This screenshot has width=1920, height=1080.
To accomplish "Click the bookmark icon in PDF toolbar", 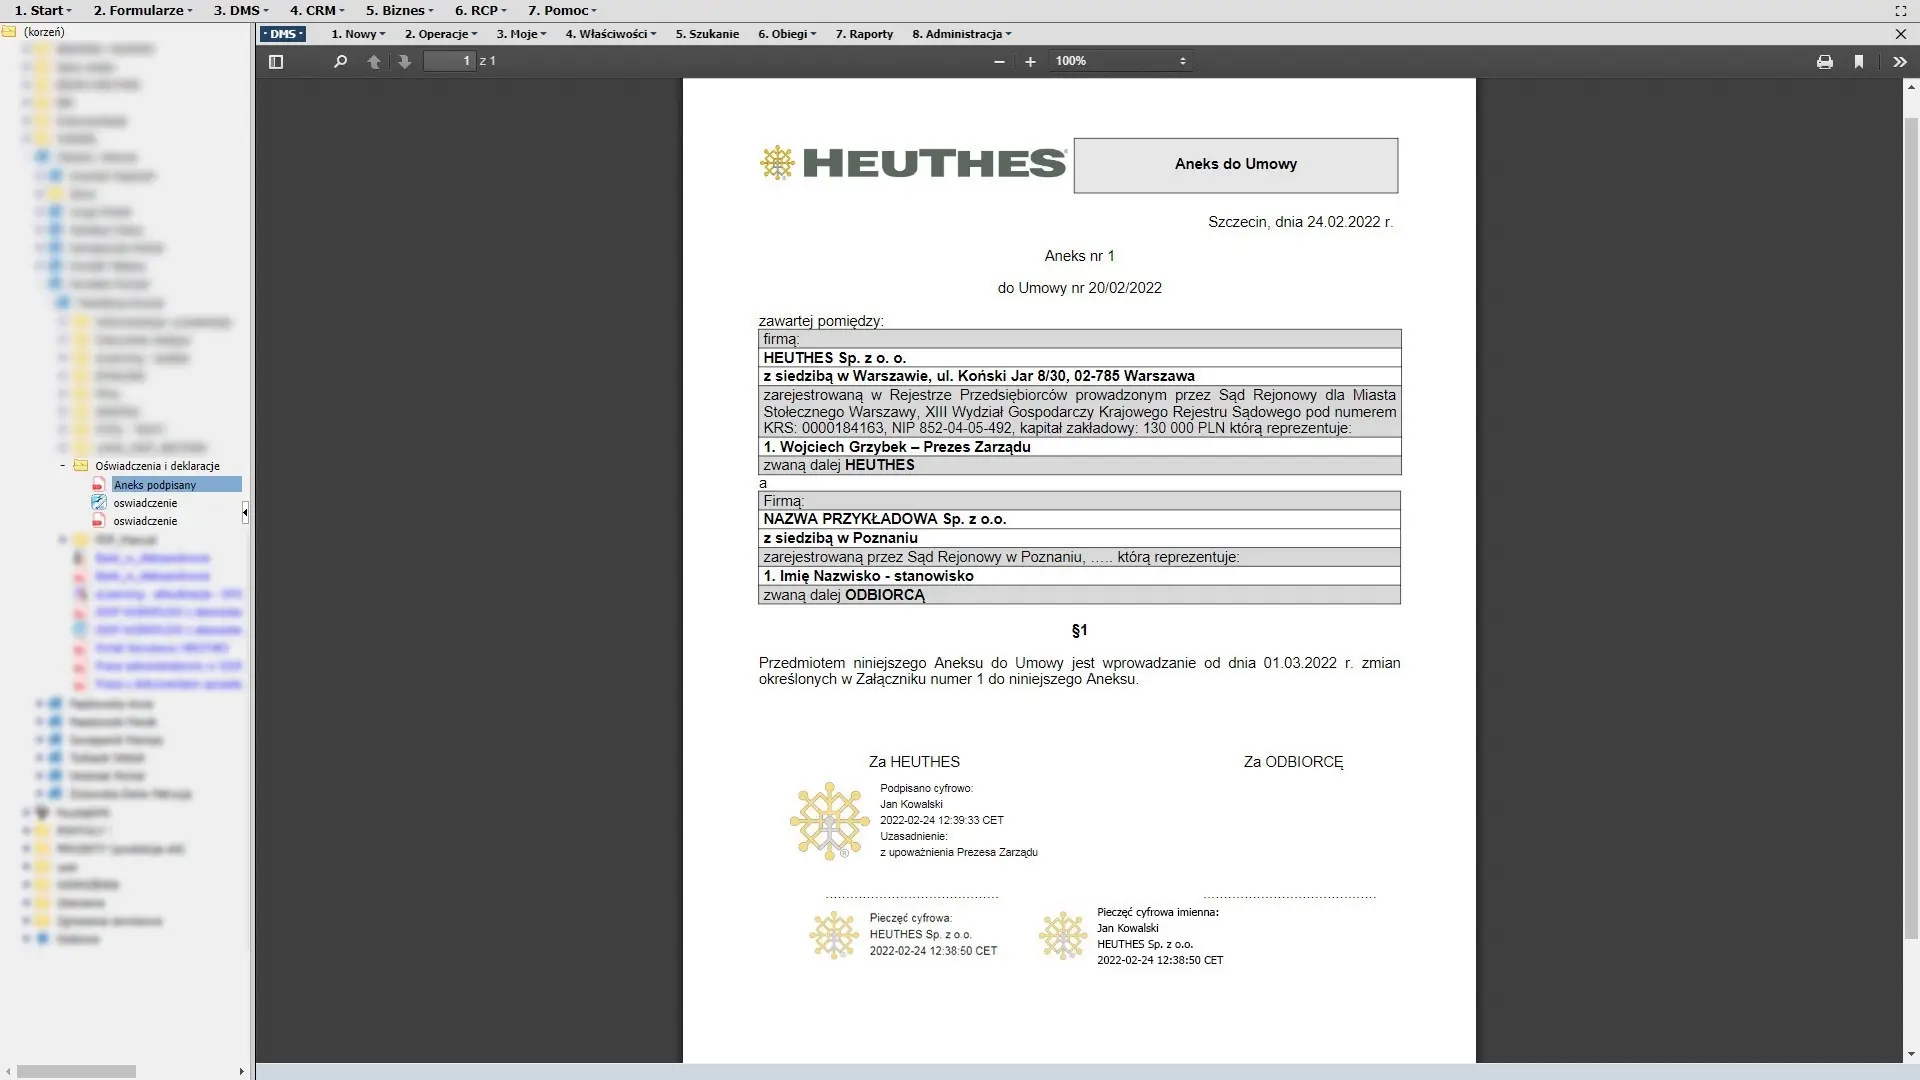I will pos(1859,61).
